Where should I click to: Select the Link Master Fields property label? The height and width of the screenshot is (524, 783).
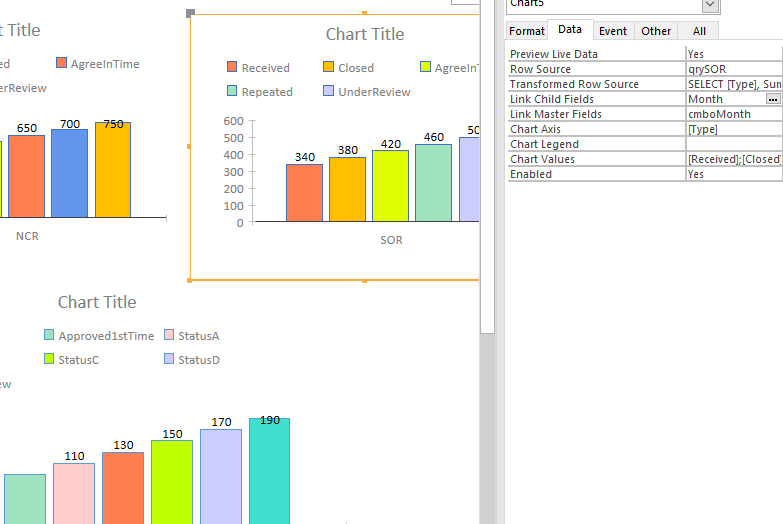coord(555,114)
